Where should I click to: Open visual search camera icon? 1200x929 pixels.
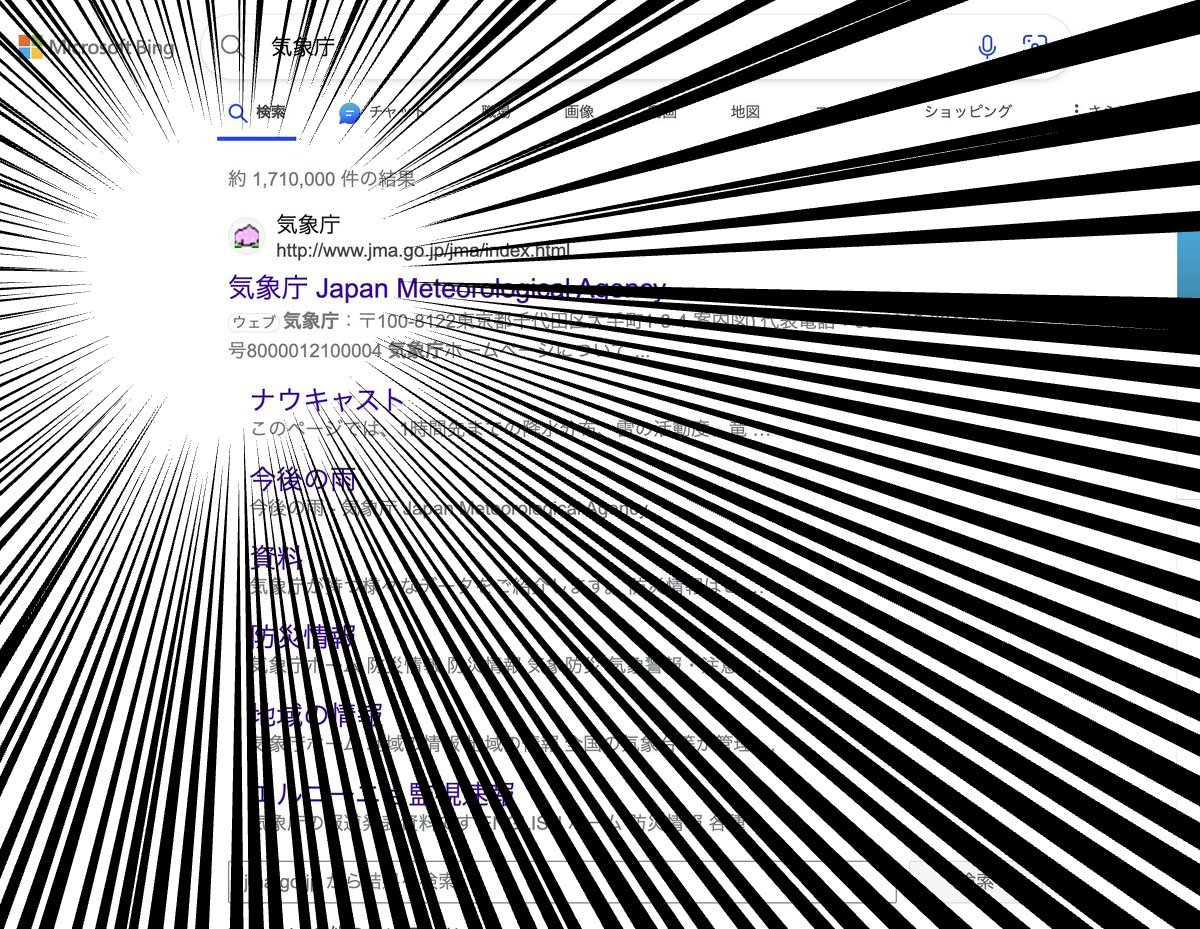[1034, 46]
